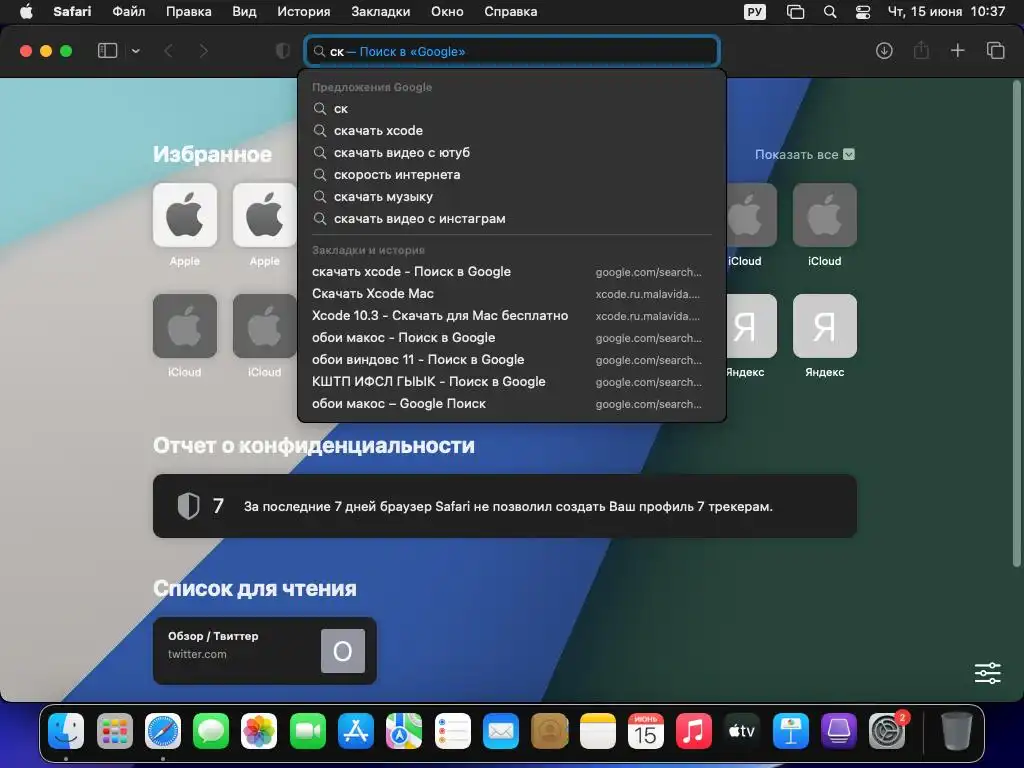This screenshot has height=768, width=1024.
Task: Open Reminders from the Dock
Action: tap(453, 731)
